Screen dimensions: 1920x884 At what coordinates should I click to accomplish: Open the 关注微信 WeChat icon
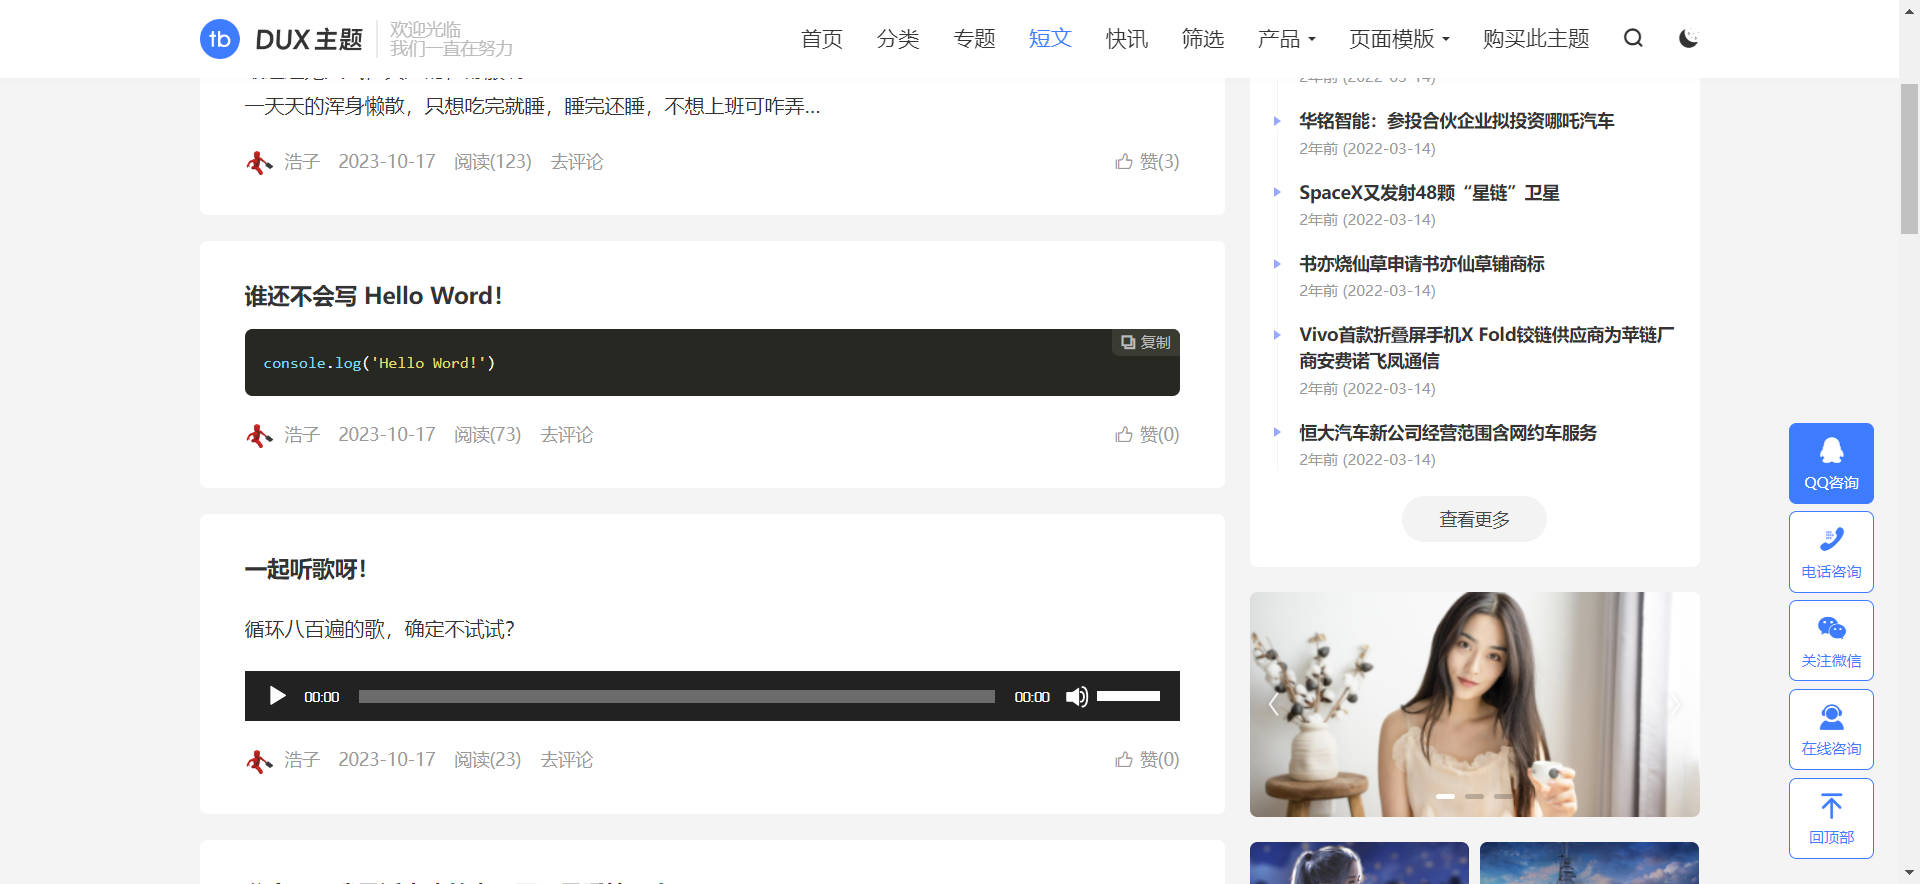pyautogui.click(x=1830, y=630)
